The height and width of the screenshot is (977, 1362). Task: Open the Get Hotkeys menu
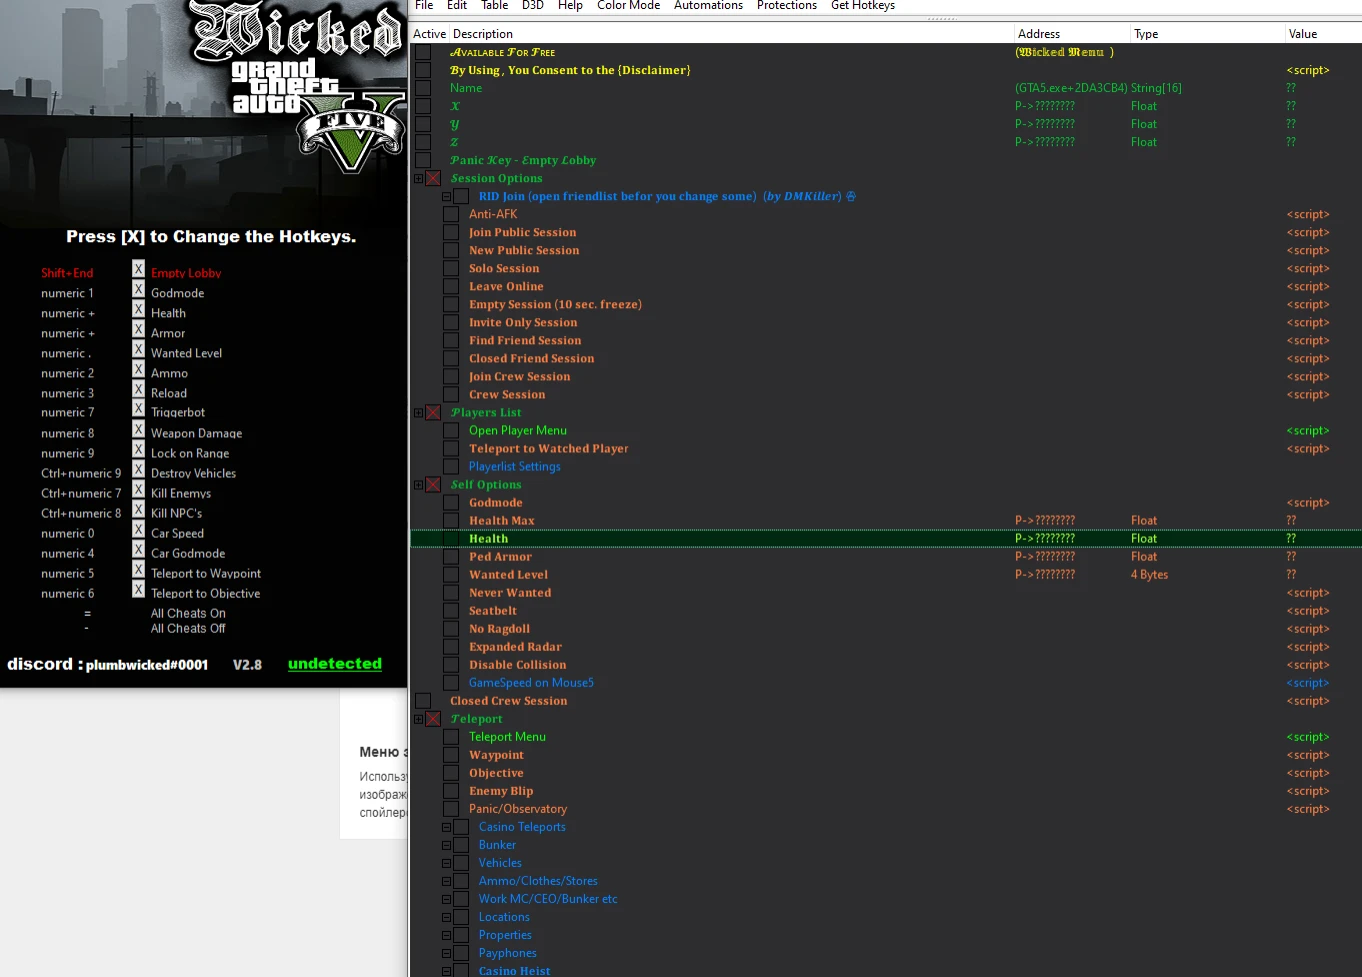(x=862, y=6)
